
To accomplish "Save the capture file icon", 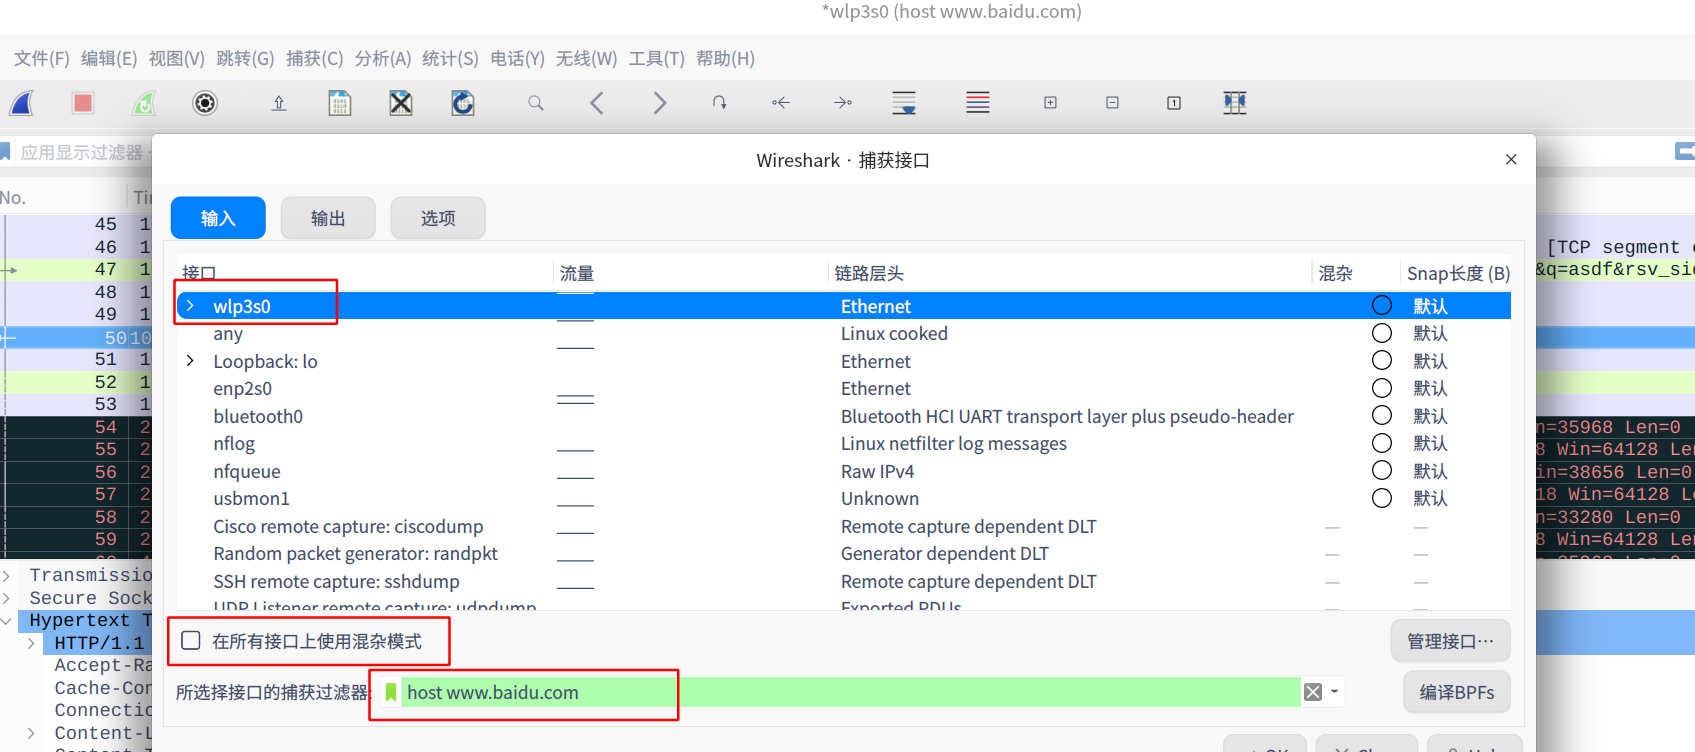I will [340, 103].
